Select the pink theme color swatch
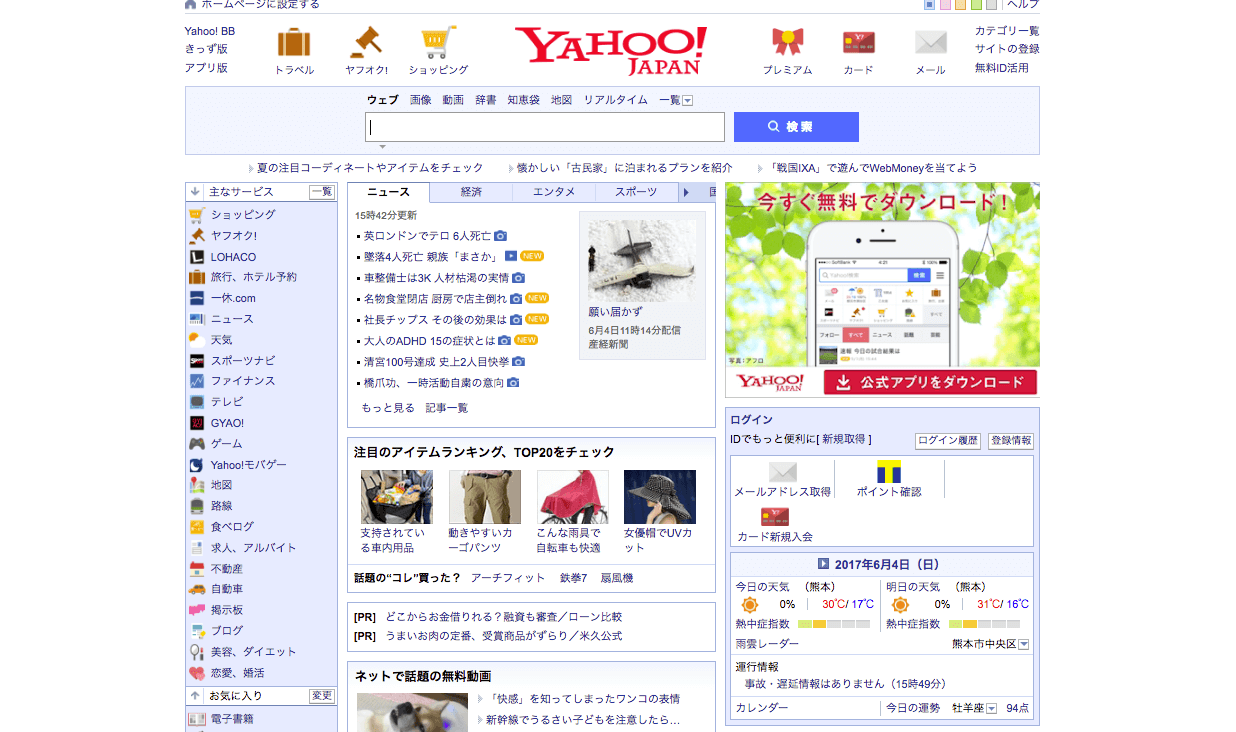This screenshot has width=1236, height=732. [945, 4]
